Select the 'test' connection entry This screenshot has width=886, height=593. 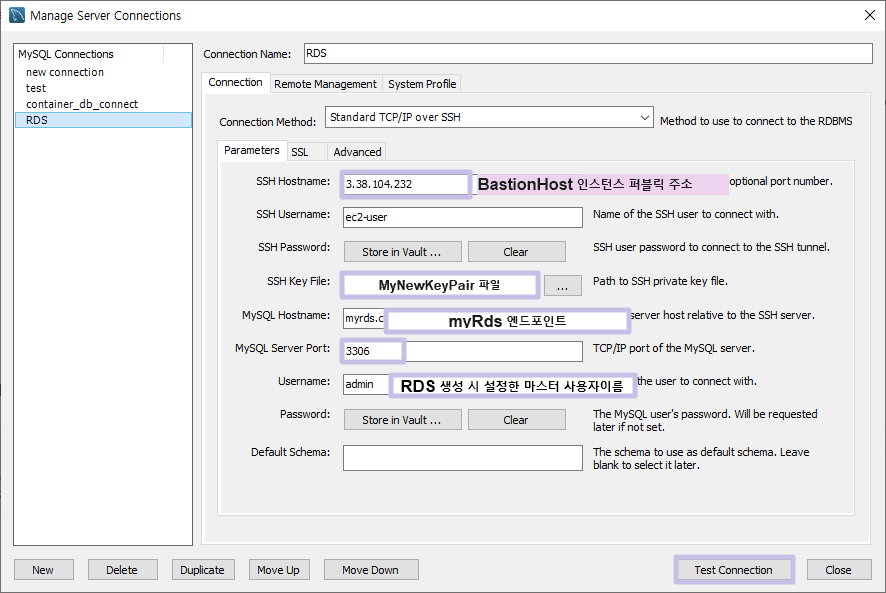click(103, 88)
